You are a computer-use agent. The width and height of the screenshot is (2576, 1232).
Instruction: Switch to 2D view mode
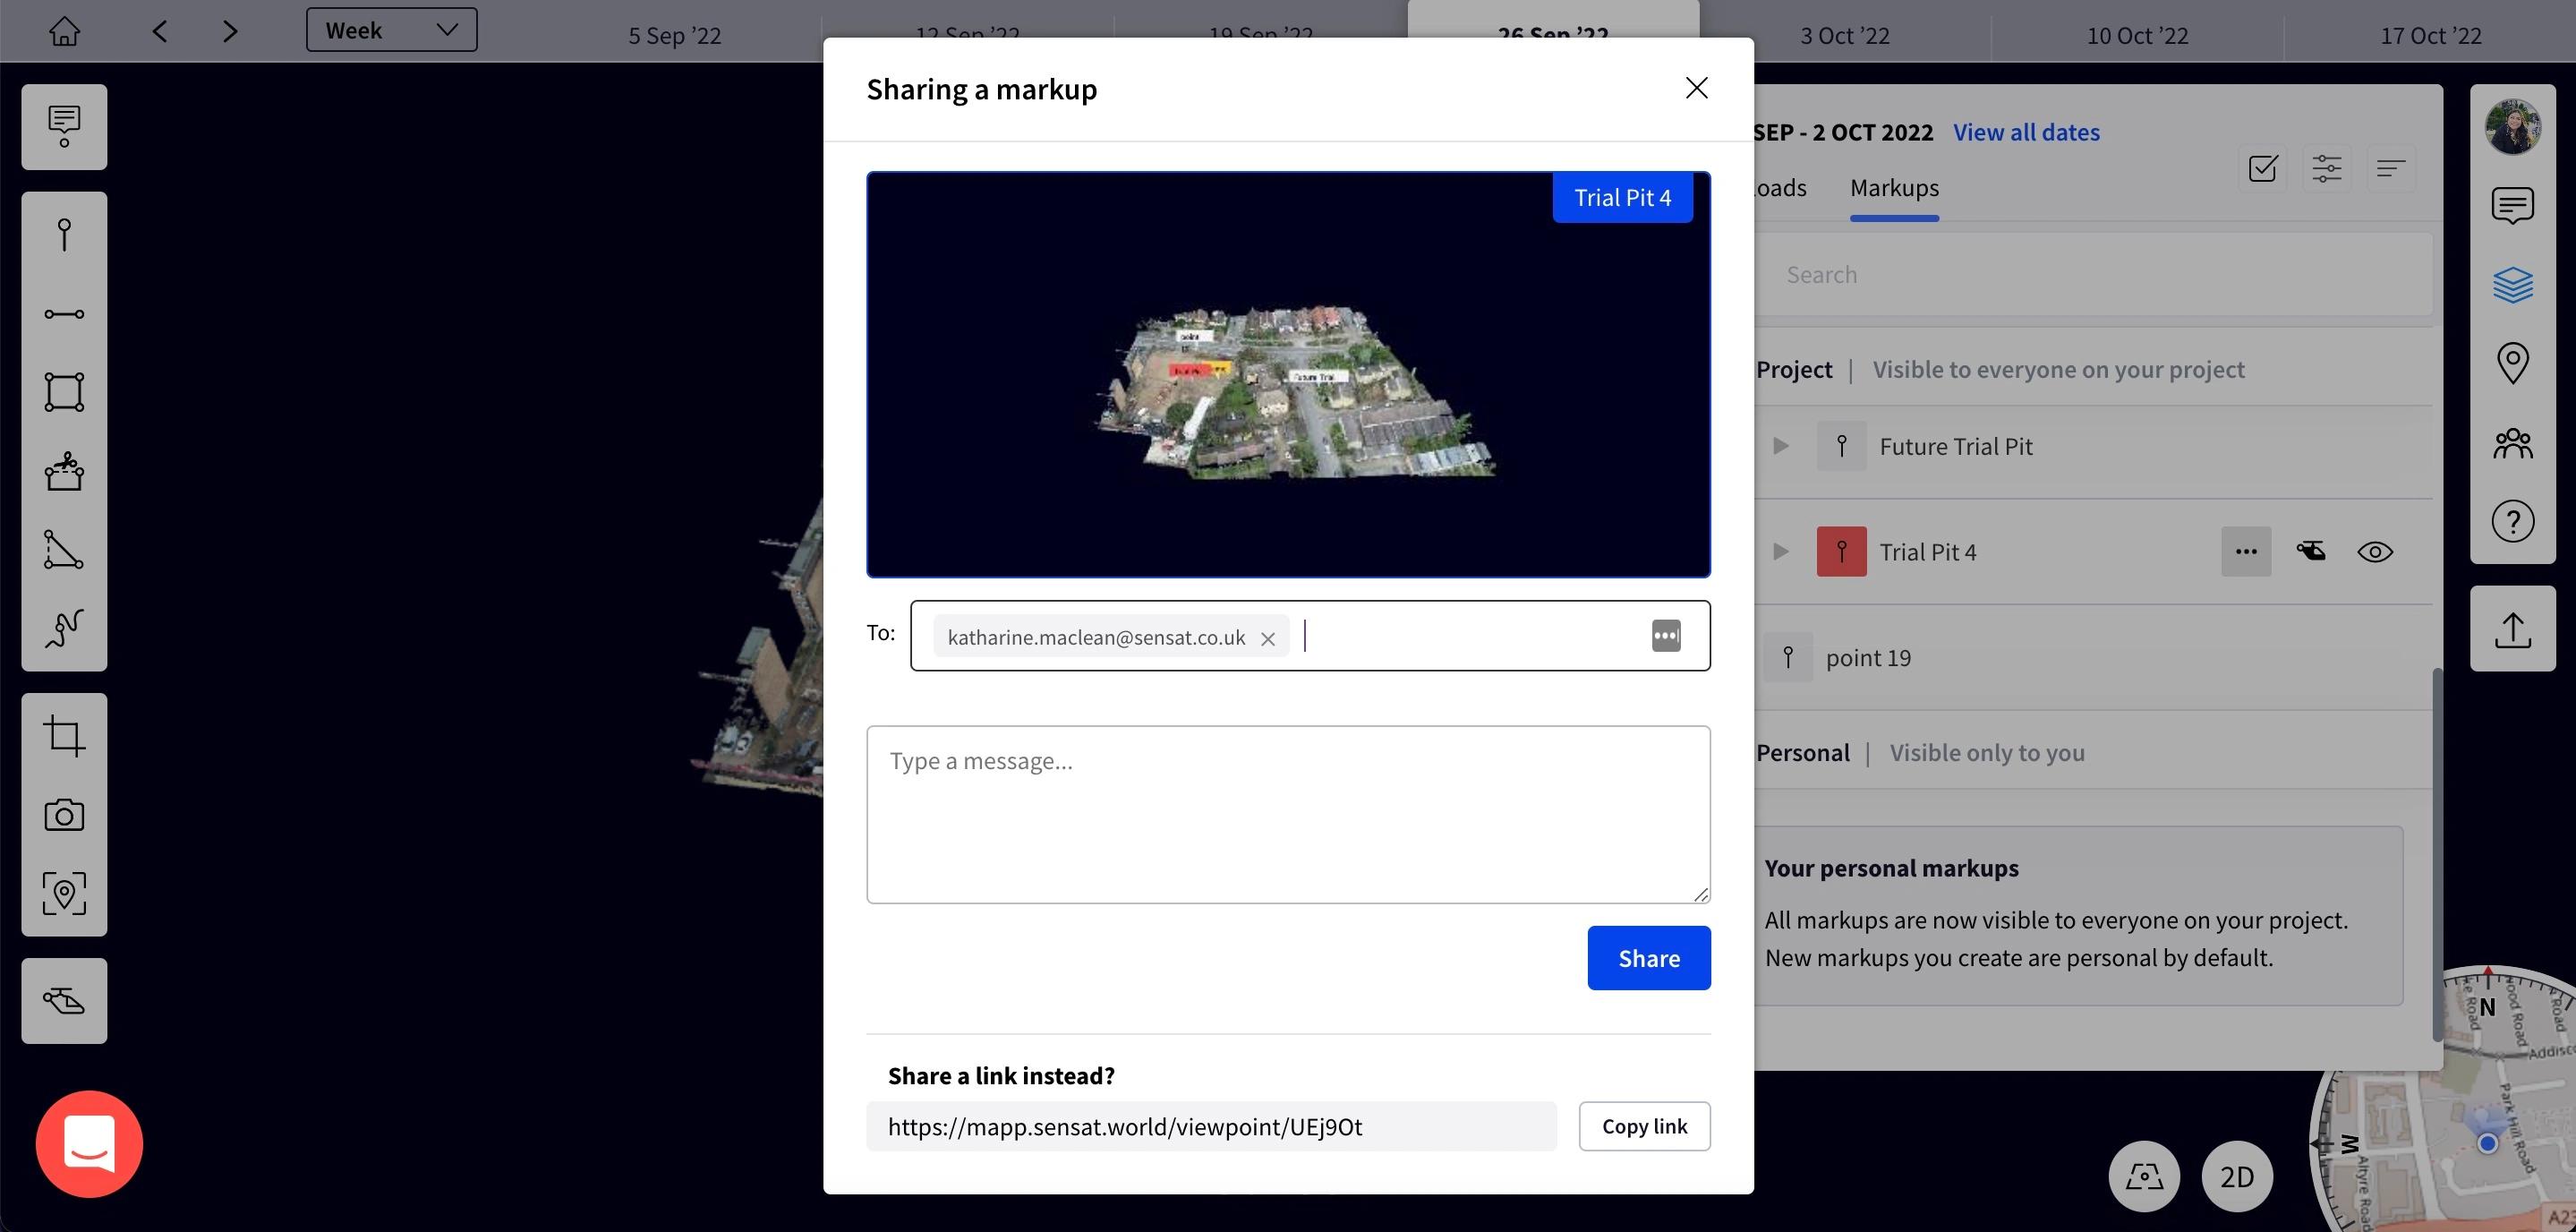point(2236,1177)
